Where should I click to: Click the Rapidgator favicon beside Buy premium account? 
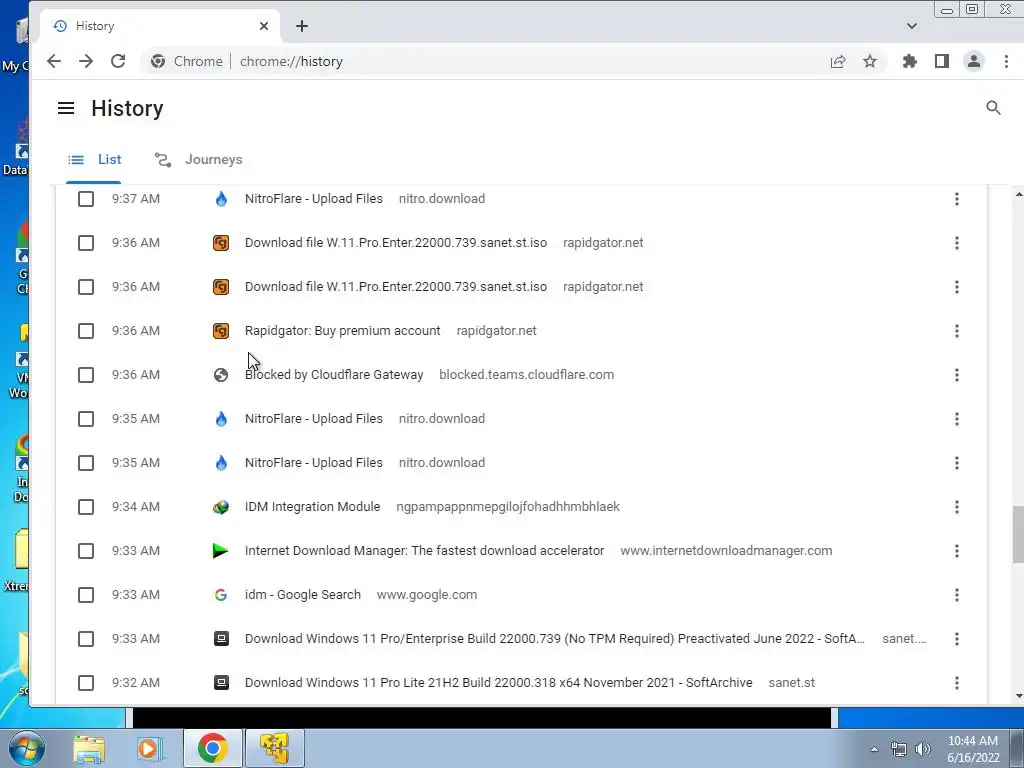click(x=221, y=331)
